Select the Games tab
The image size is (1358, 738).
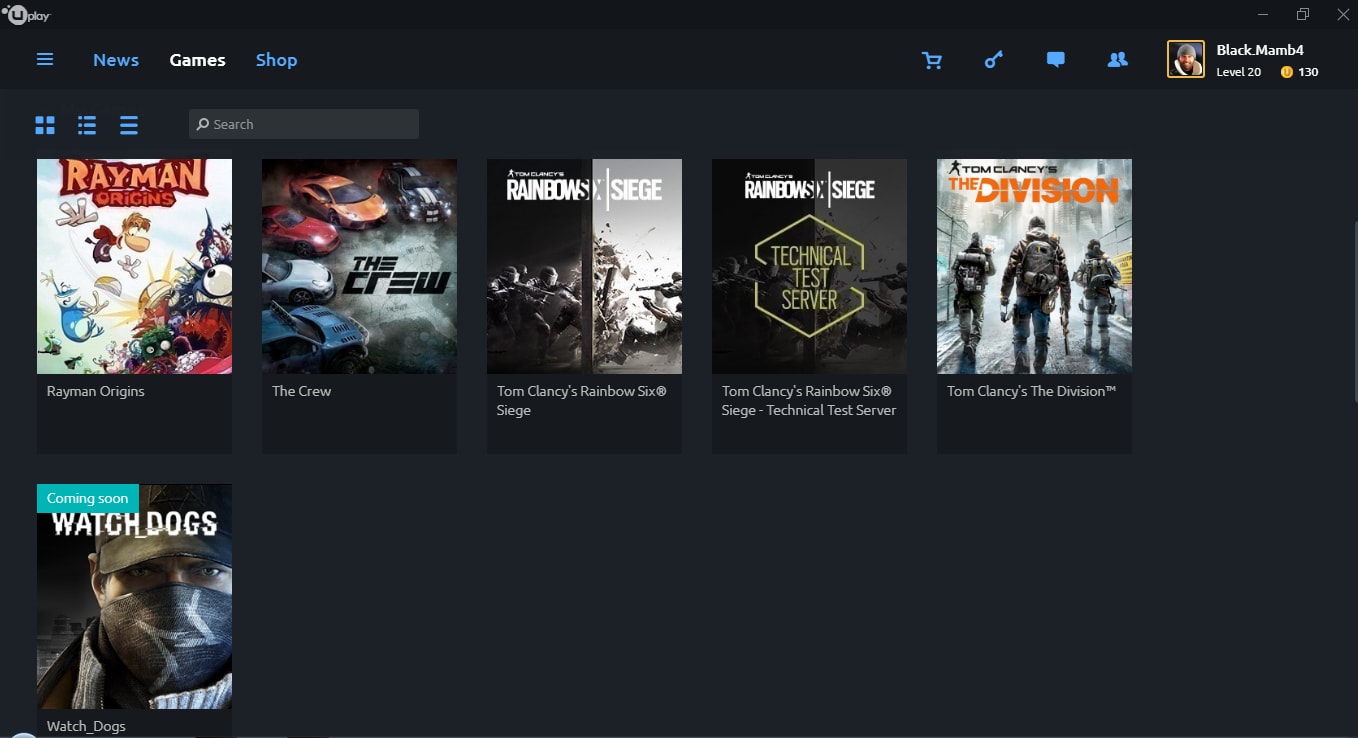(197, 60)
